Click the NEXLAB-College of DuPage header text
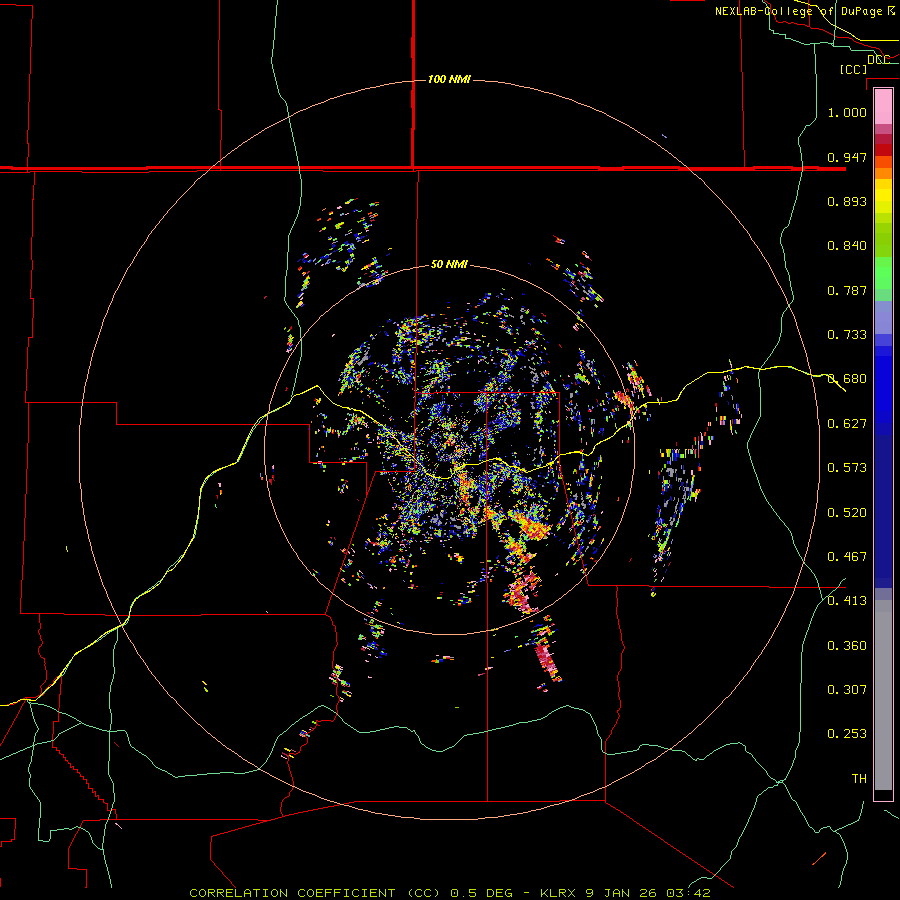This screenshot has width=900, height=900. 798,11
